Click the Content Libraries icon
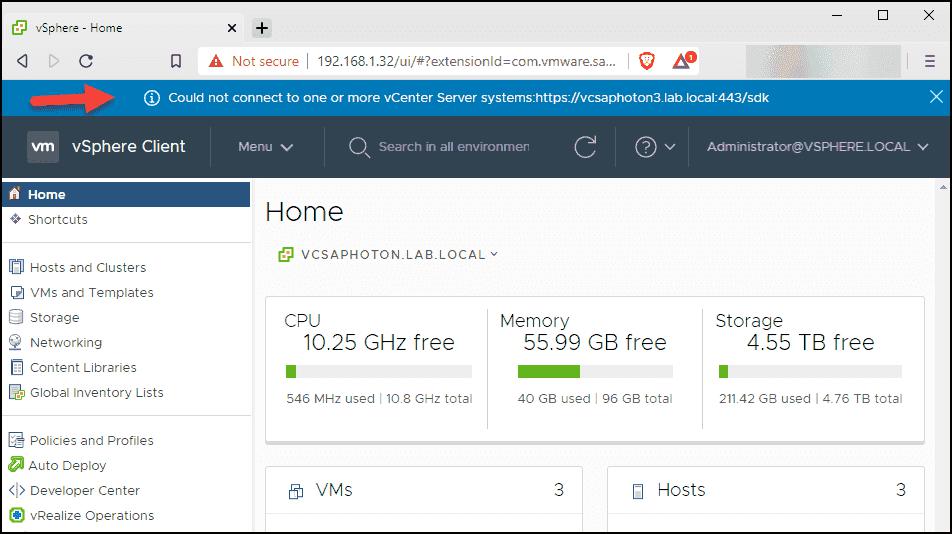This screenshot has width=952, height=534. coord(17,367)
